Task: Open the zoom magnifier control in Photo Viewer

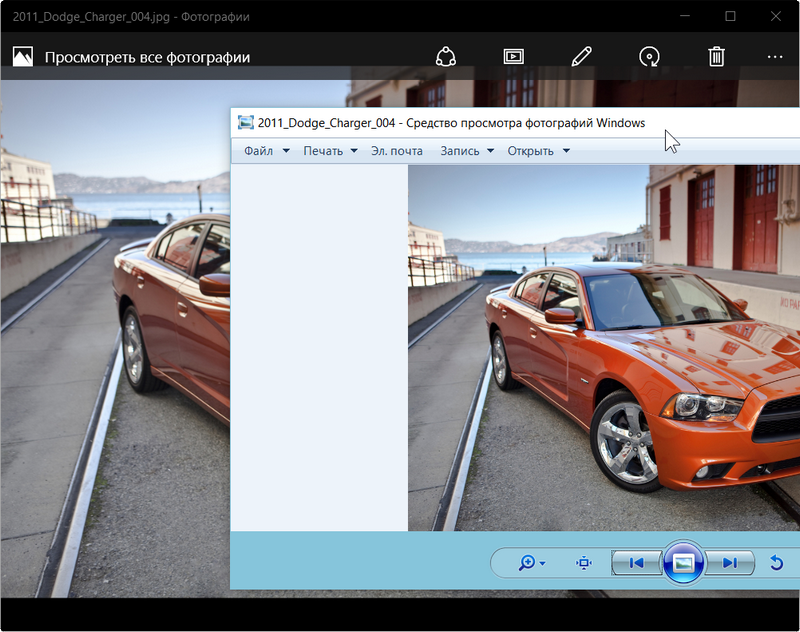Action: point(532,563)
